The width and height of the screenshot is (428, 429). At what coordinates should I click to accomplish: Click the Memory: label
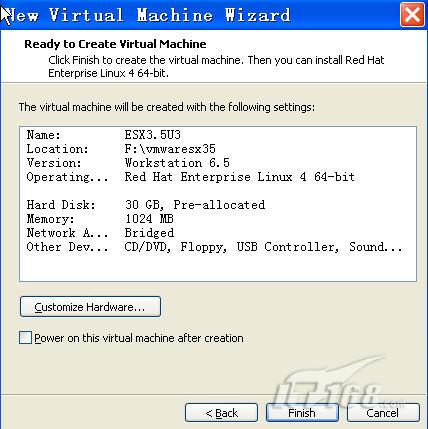51,219
